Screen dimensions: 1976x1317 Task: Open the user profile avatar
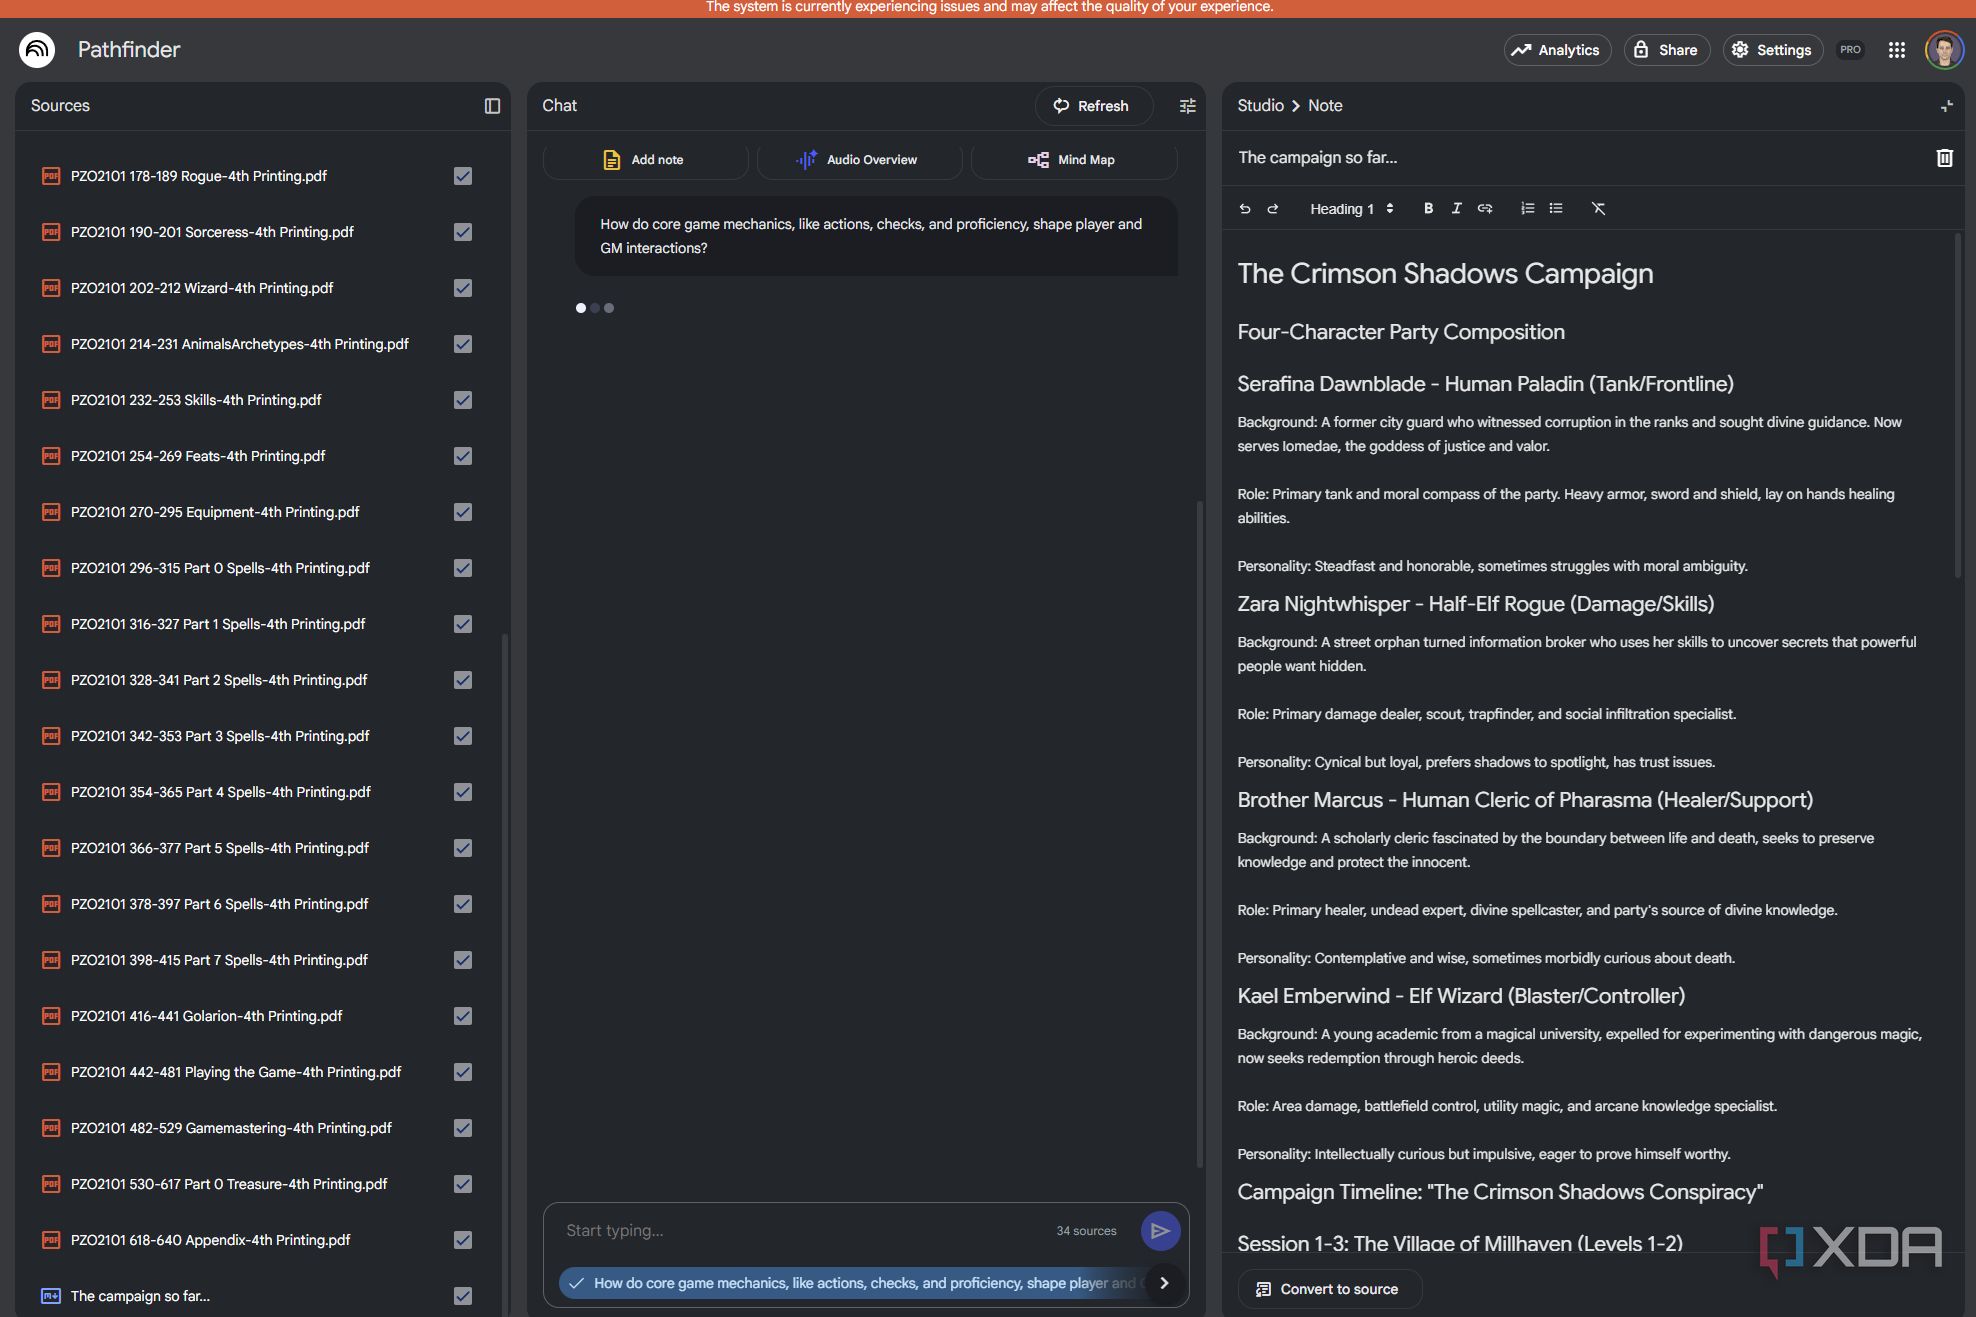(x=1944, y=50)
